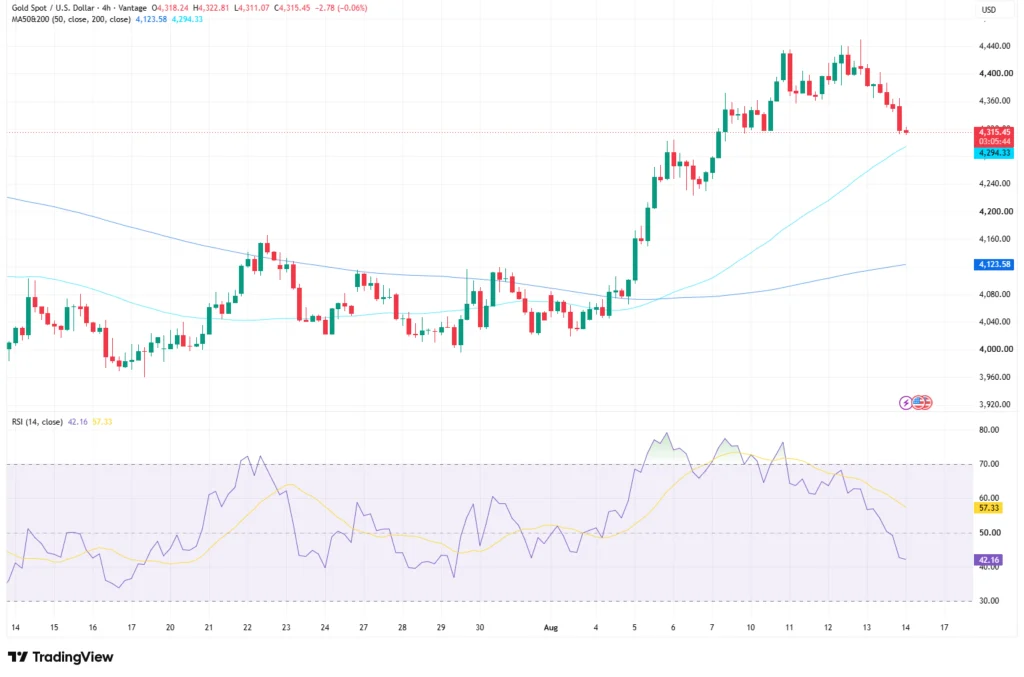Click the 3,920.00 price axis label
Viewport: 1024px width, 677px height.
996,404
